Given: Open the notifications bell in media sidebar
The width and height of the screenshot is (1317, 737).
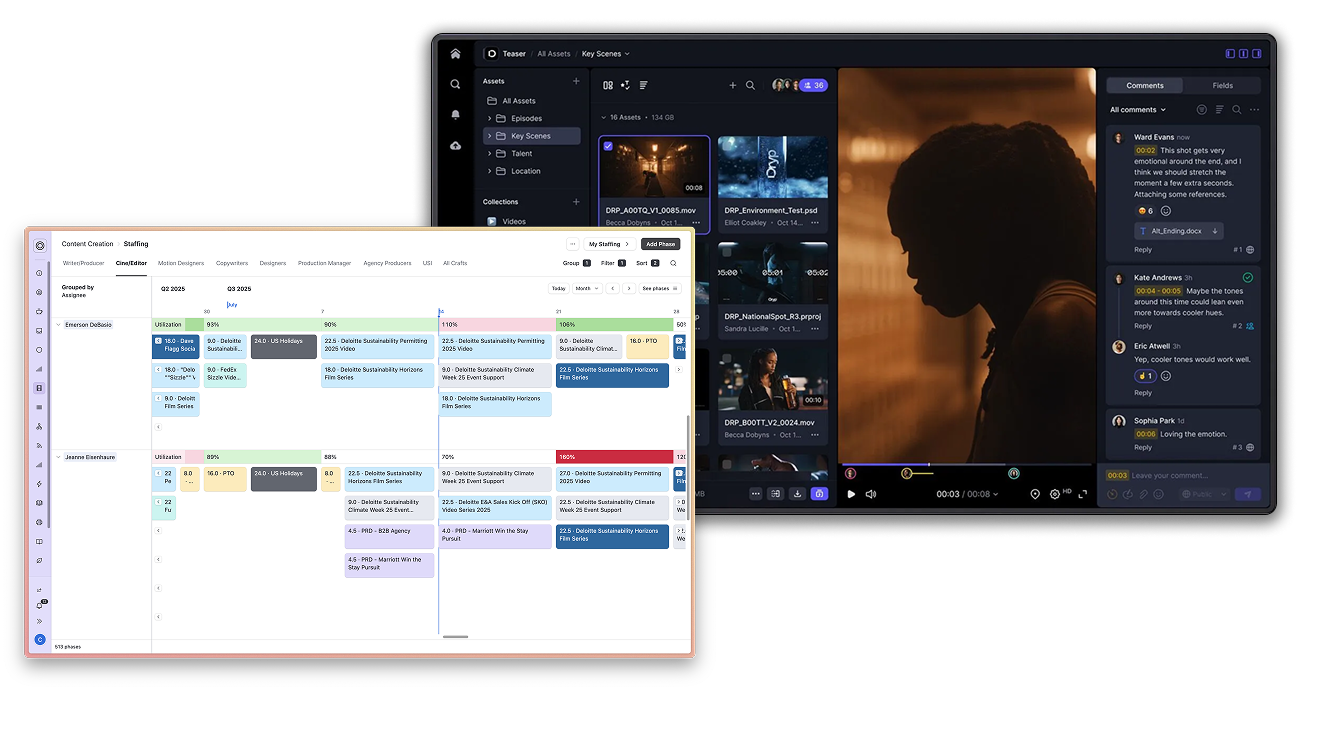Looking at the screenshot, I should [x=455, y=115].
